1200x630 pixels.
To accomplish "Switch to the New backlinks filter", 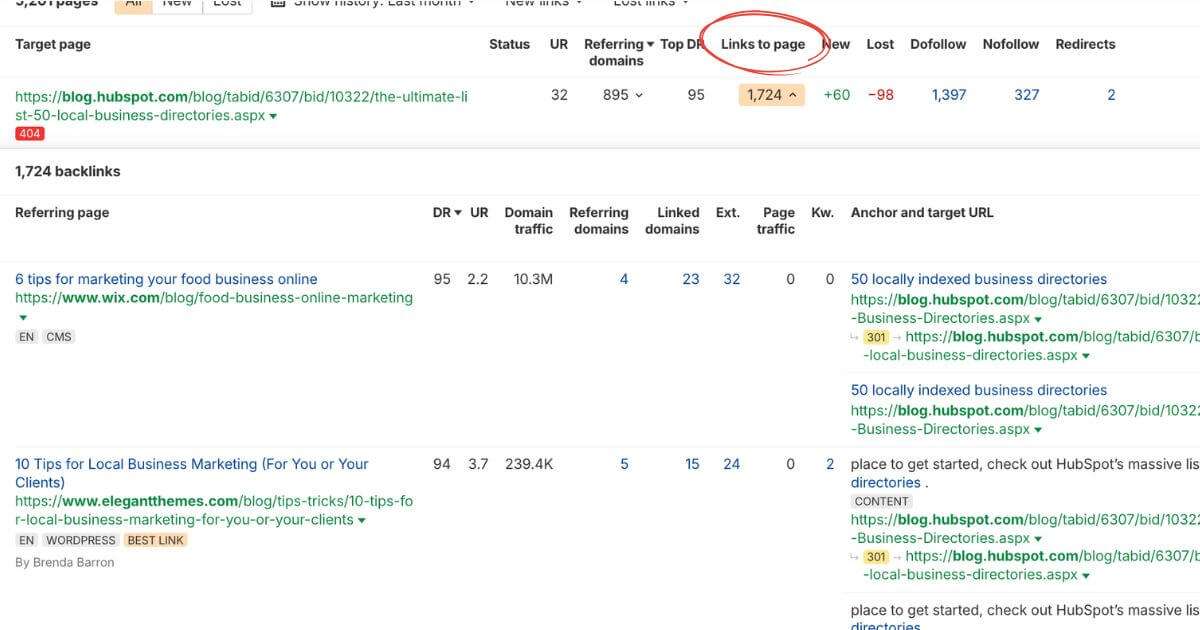I will tap(177, 3).
